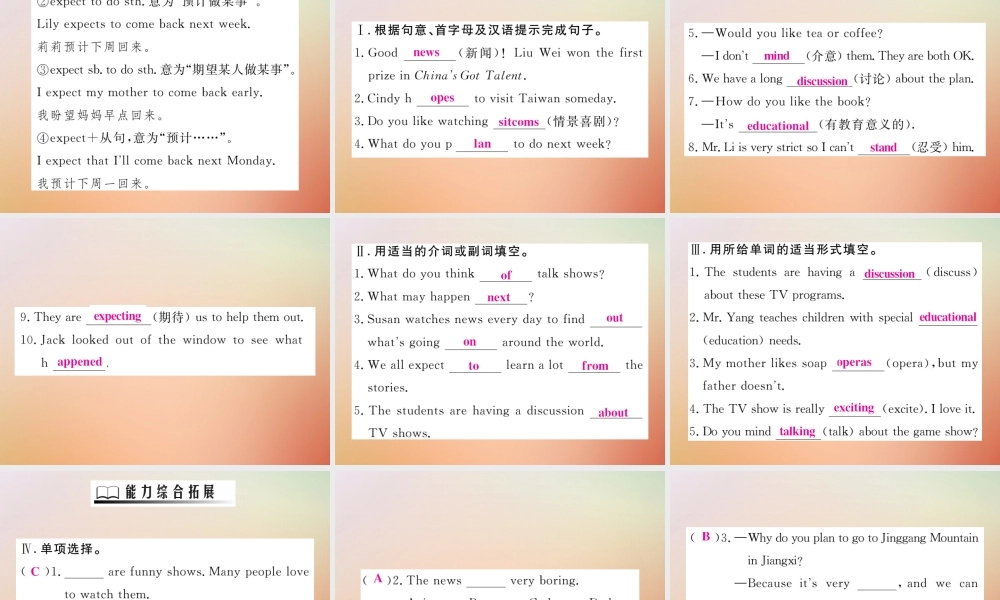
Task: Open the slide titled Ⅱ.用适当的介词或副词填空
Action: [x=499, y=341]
